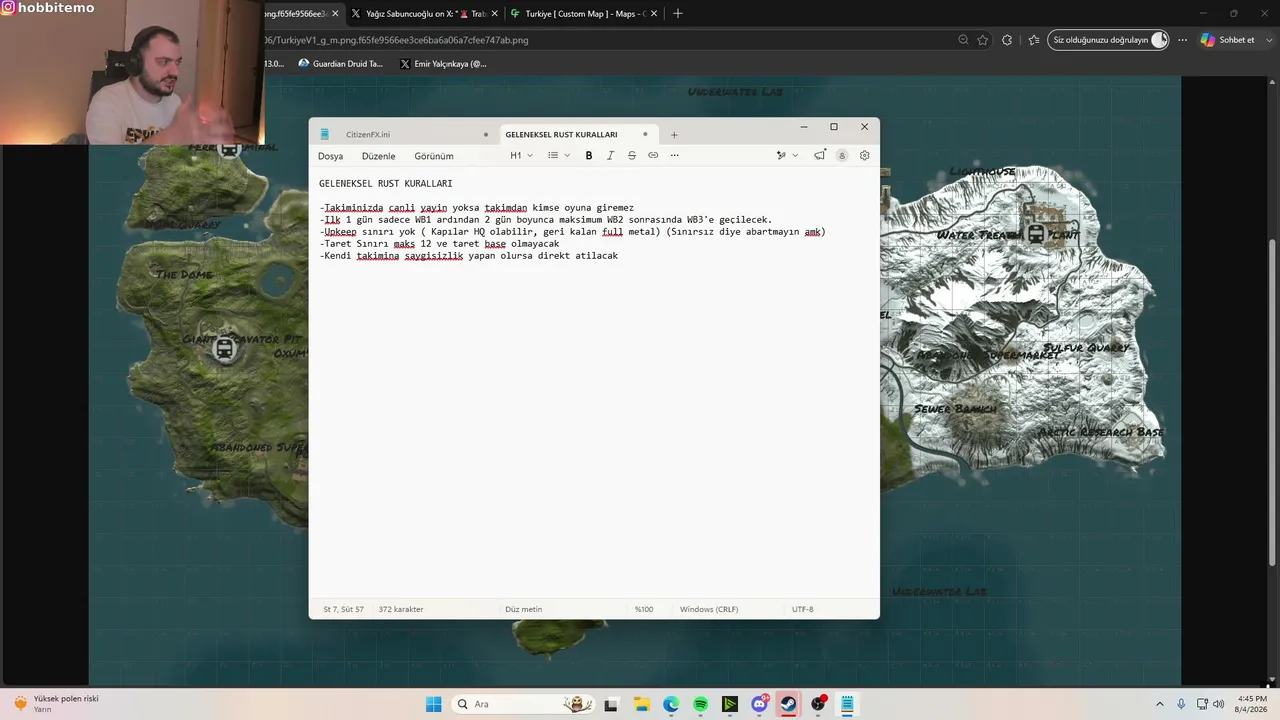Open Notepad from the taskbar
The image size is (1280, 720).
pos(847,704)
